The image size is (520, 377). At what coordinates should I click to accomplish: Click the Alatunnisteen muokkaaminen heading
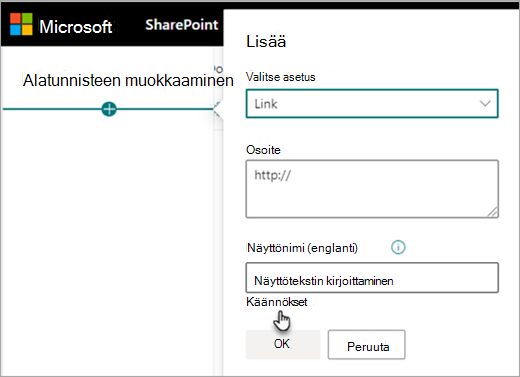tap(128, 80)
